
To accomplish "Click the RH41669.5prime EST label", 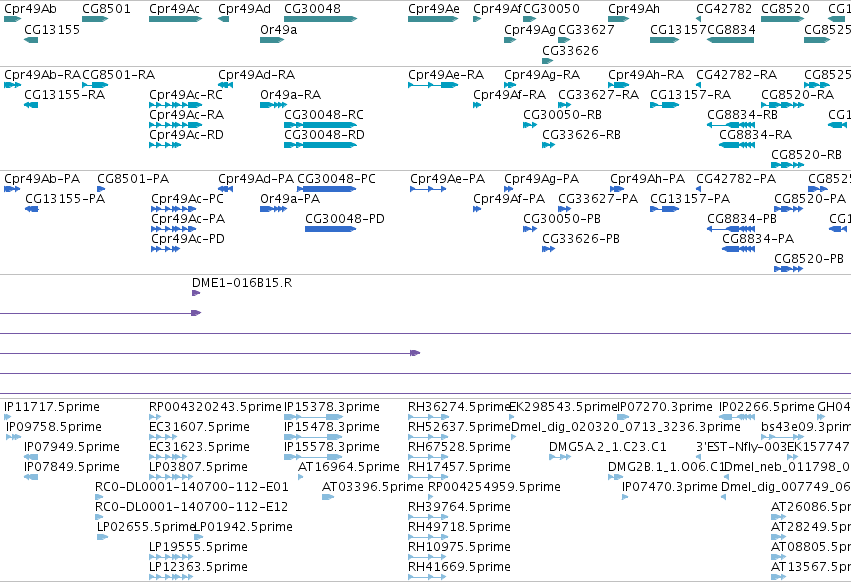I will tap(459, 567).
